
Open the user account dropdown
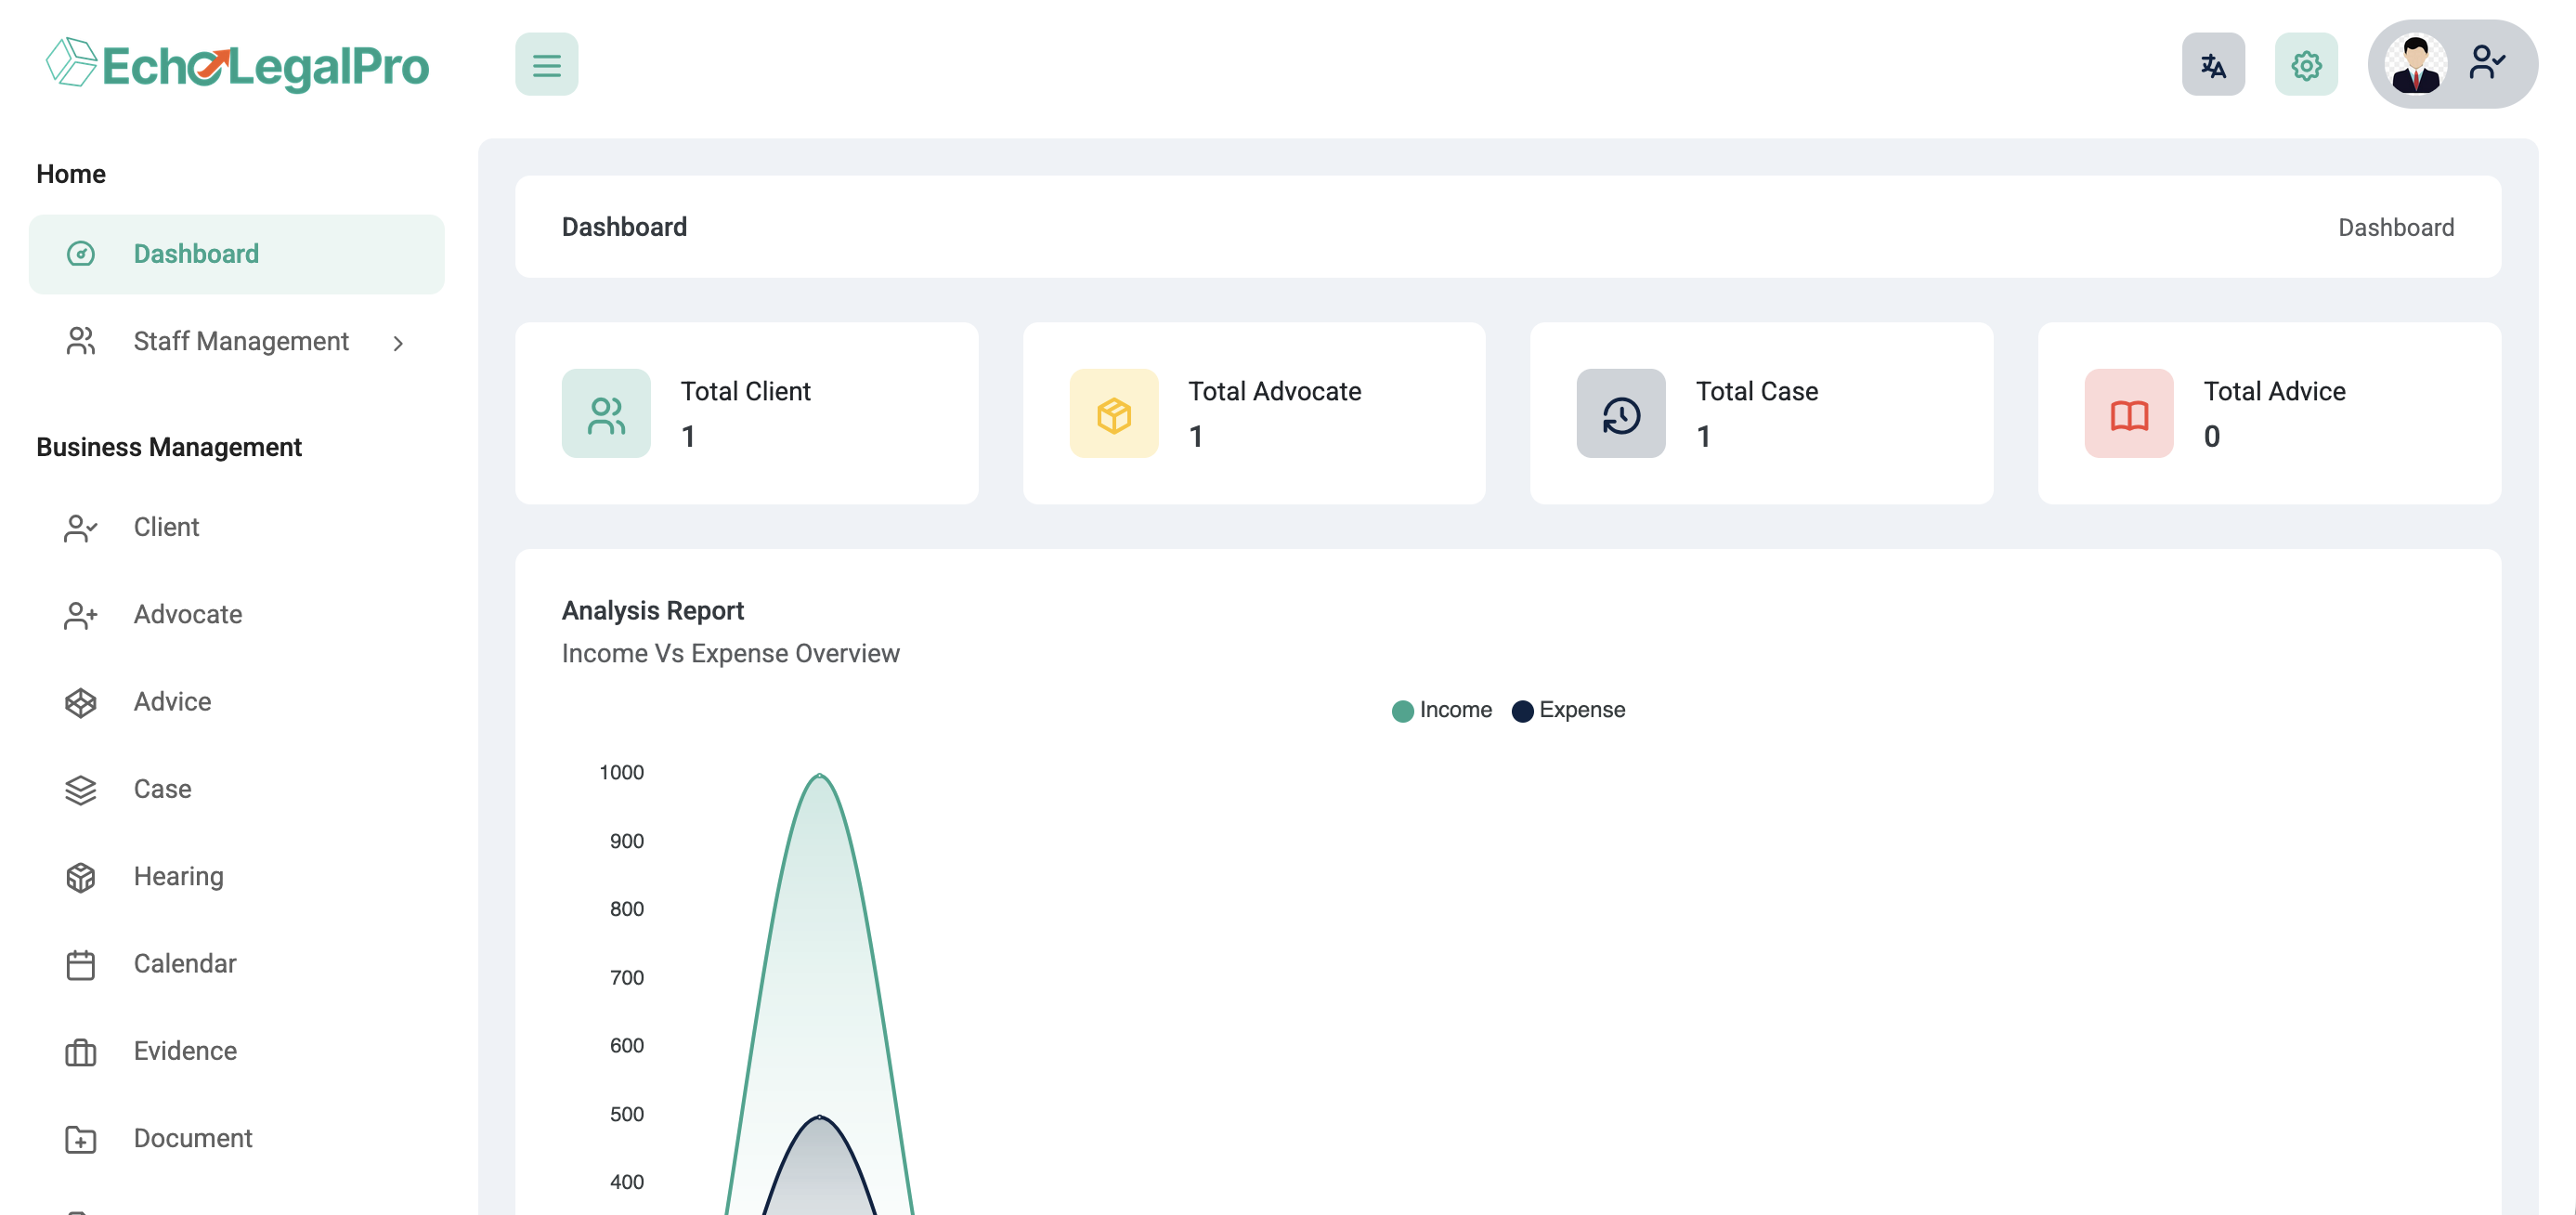[x=2486, y=63]
